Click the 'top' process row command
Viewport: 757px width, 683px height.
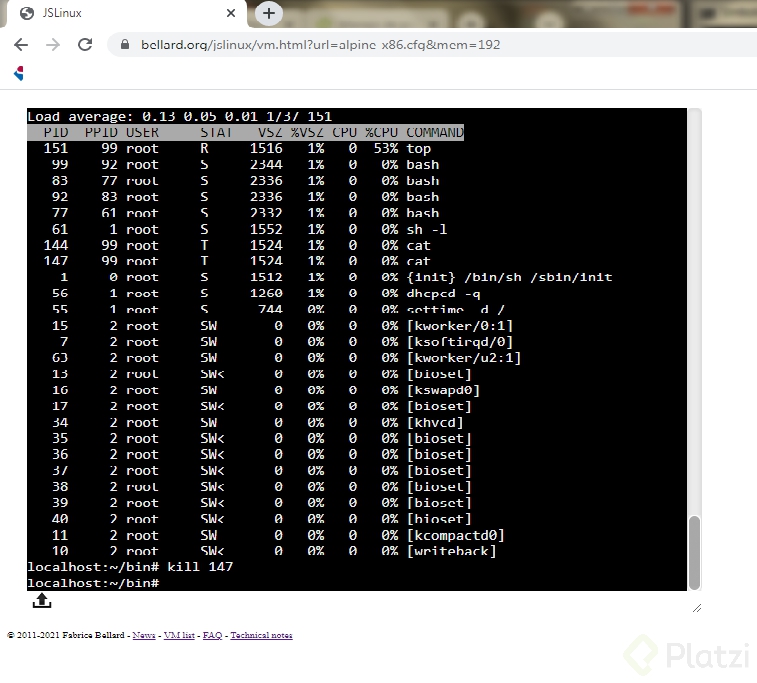coord(419,149)
